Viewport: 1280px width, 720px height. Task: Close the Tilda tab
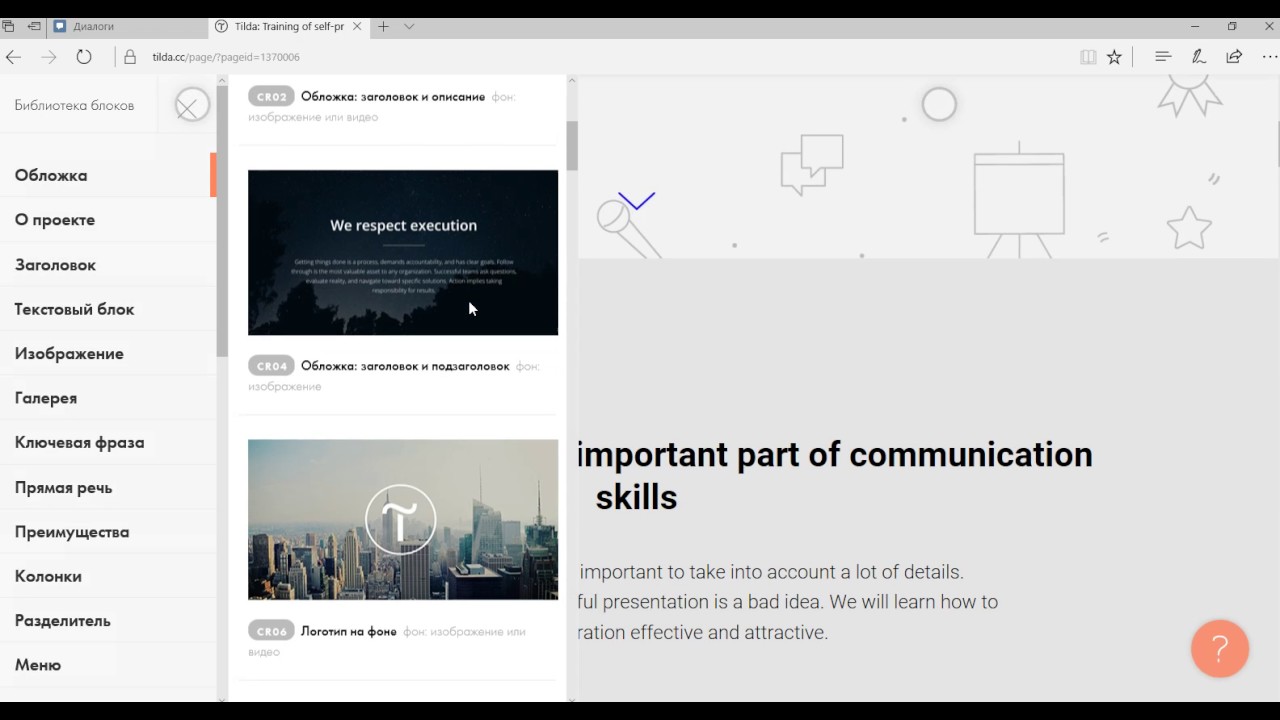(x=357, y=26)
